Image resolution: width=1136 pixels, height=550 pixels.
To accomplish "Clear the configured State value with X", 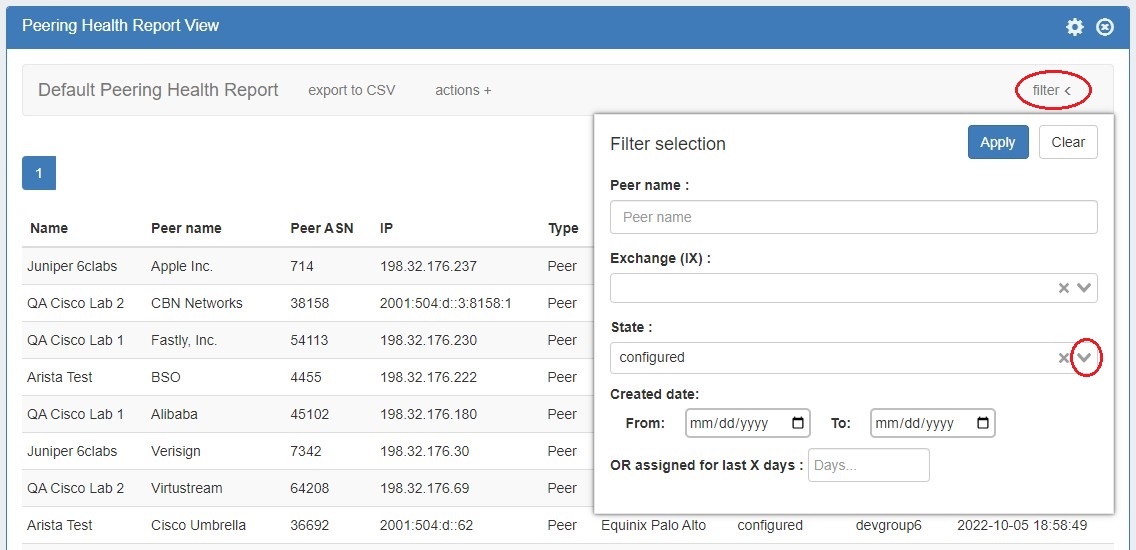I will [1064, 358].
